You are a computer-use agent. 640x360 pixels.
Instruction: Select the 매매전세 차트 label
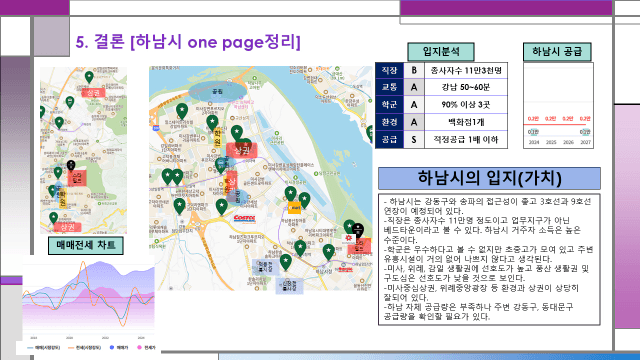[x=86, y=245]
